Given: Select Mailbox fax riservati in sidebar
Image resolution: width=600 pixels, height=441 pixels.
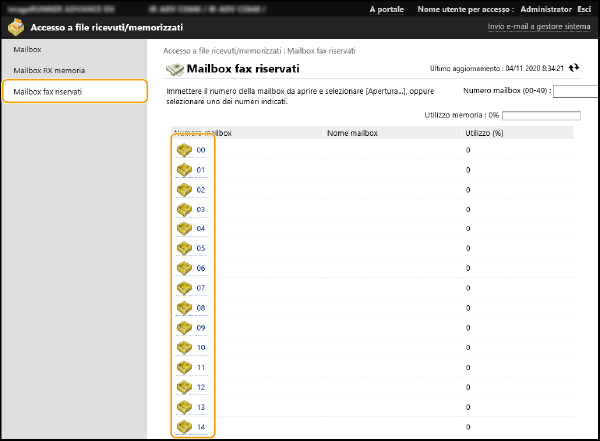Looking at the screenshot, I should coord(48,92).
